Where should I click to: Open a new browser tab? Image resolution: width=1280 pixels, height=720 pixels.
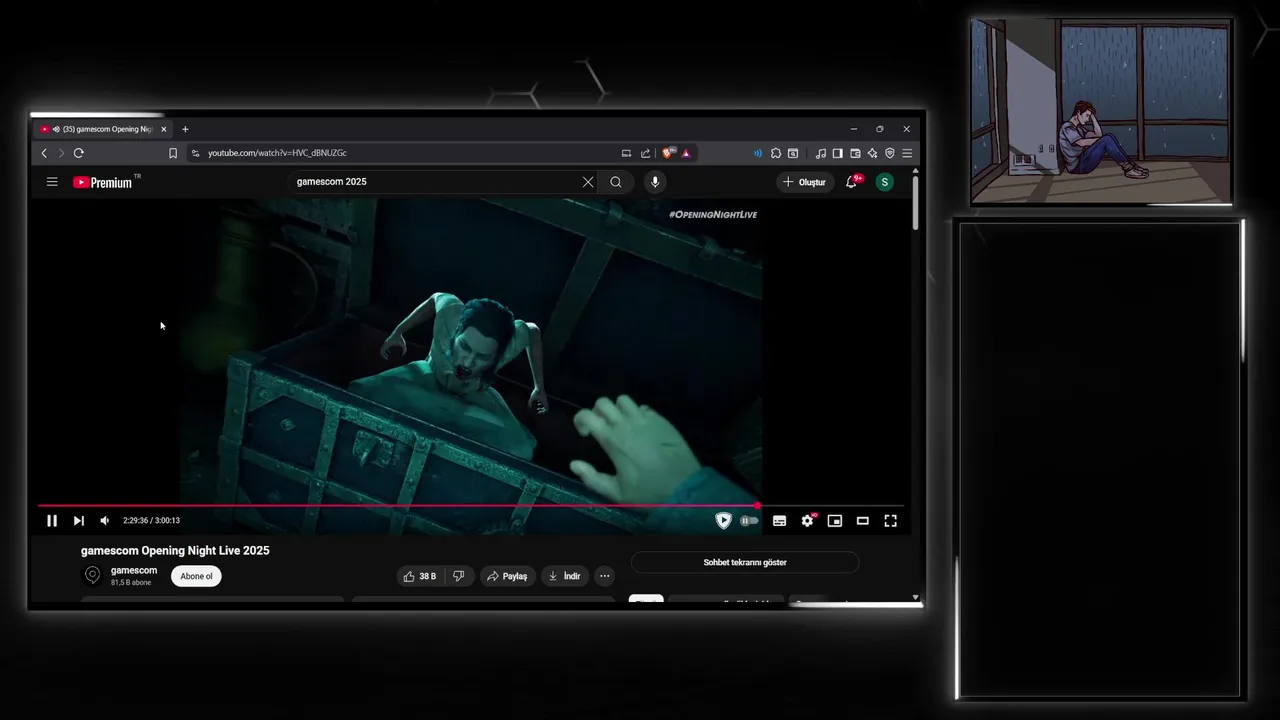click(185, 129)
